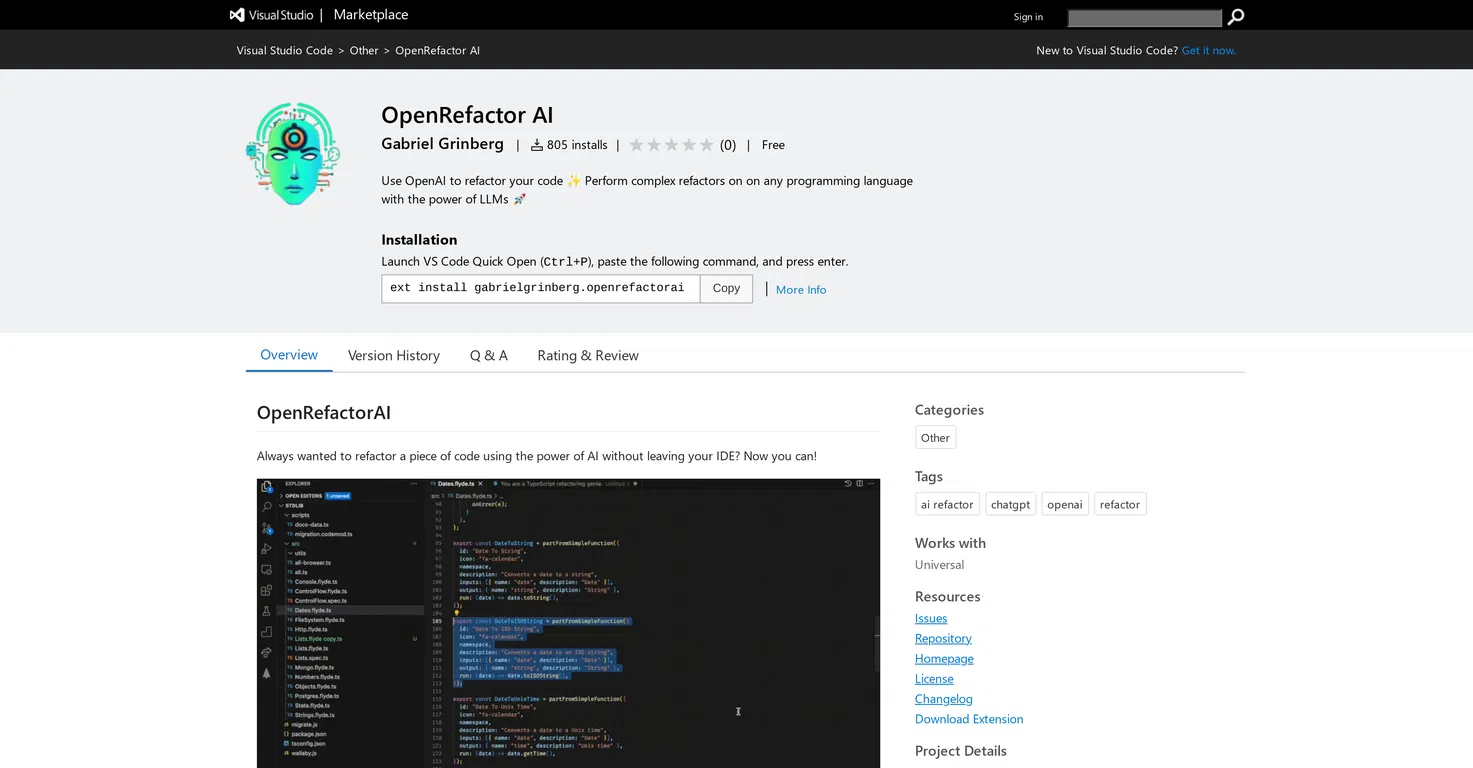This screenshot has height=768, width=1473.
Task: Click the search magnifier icon
Action: 1236,17
